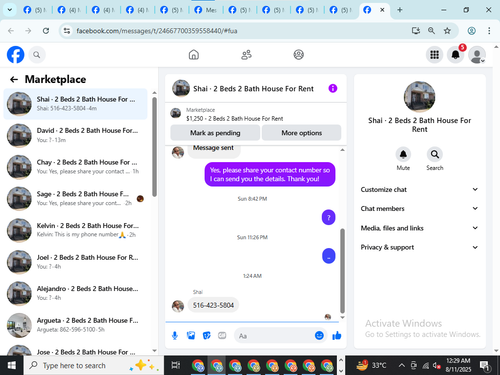Image resolution: width=500 pixels, height=375 pixels.
Task: Mute this chat with the bell icon
Action: click(403, 154)
